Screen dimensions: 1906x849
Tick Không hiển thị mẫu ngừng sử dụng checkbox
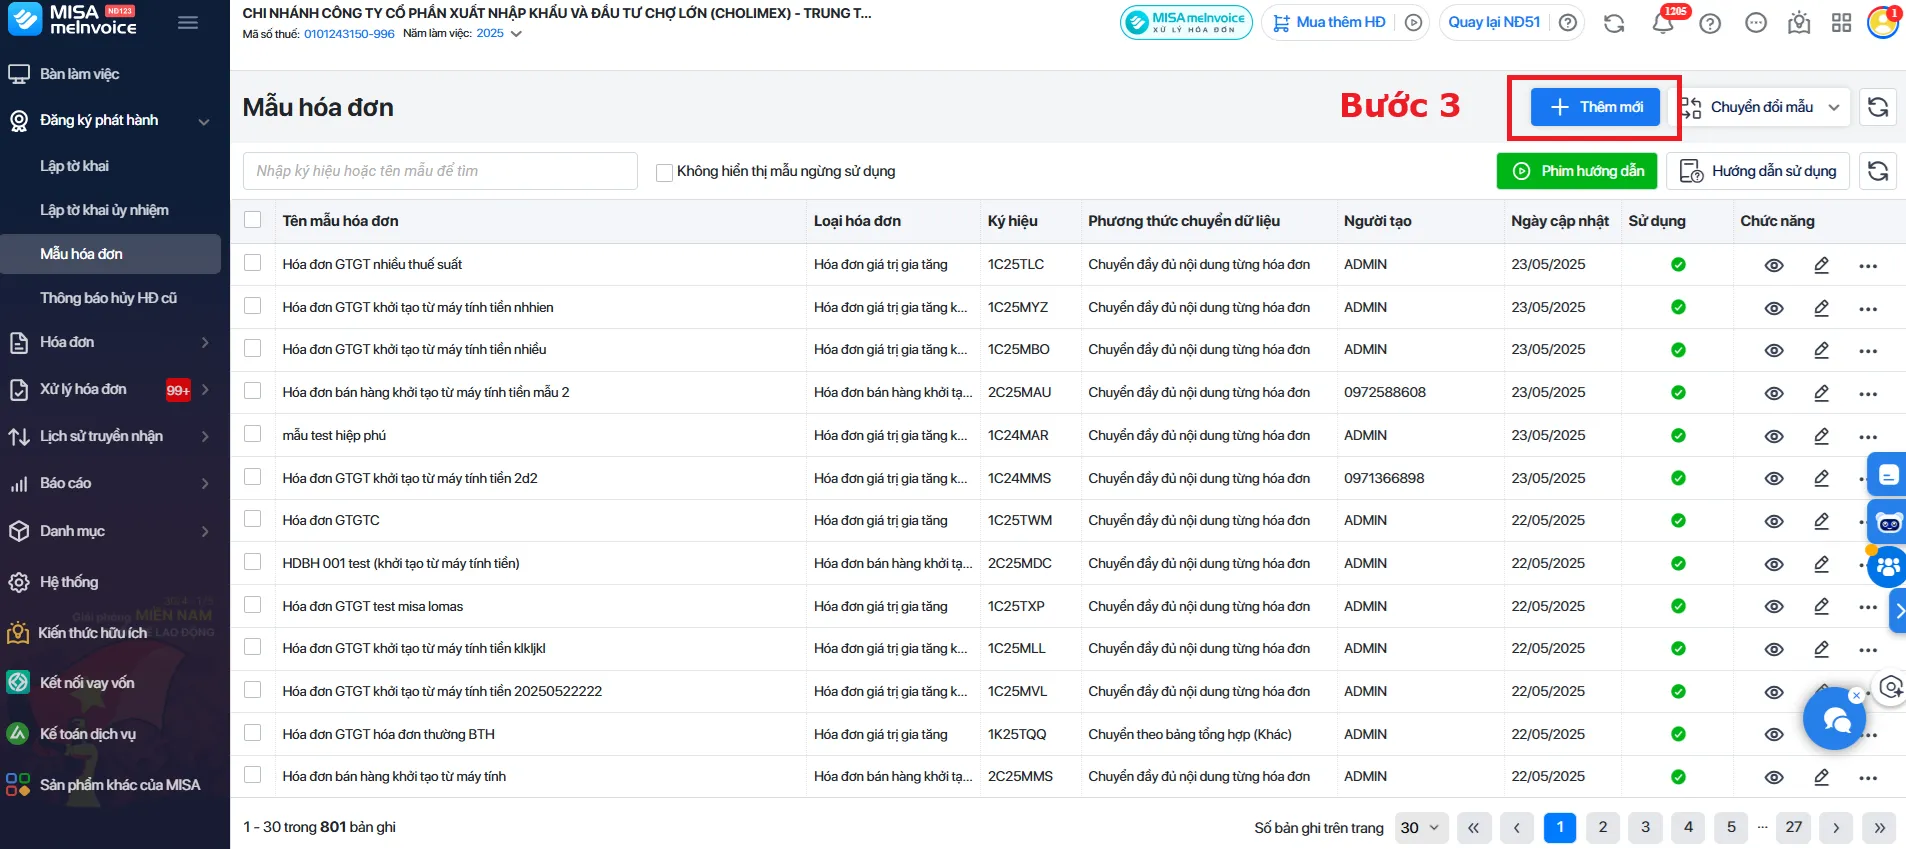664,172
